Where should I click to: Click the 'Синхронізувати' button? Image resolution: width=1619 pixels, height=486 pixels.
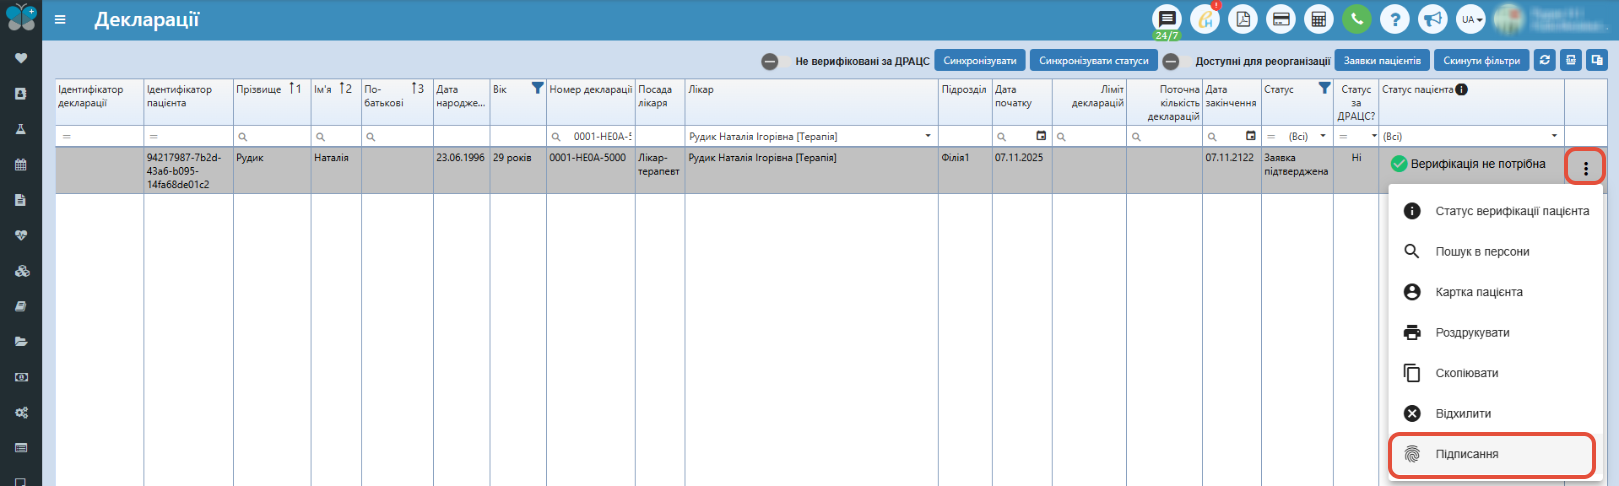[980, 61]
